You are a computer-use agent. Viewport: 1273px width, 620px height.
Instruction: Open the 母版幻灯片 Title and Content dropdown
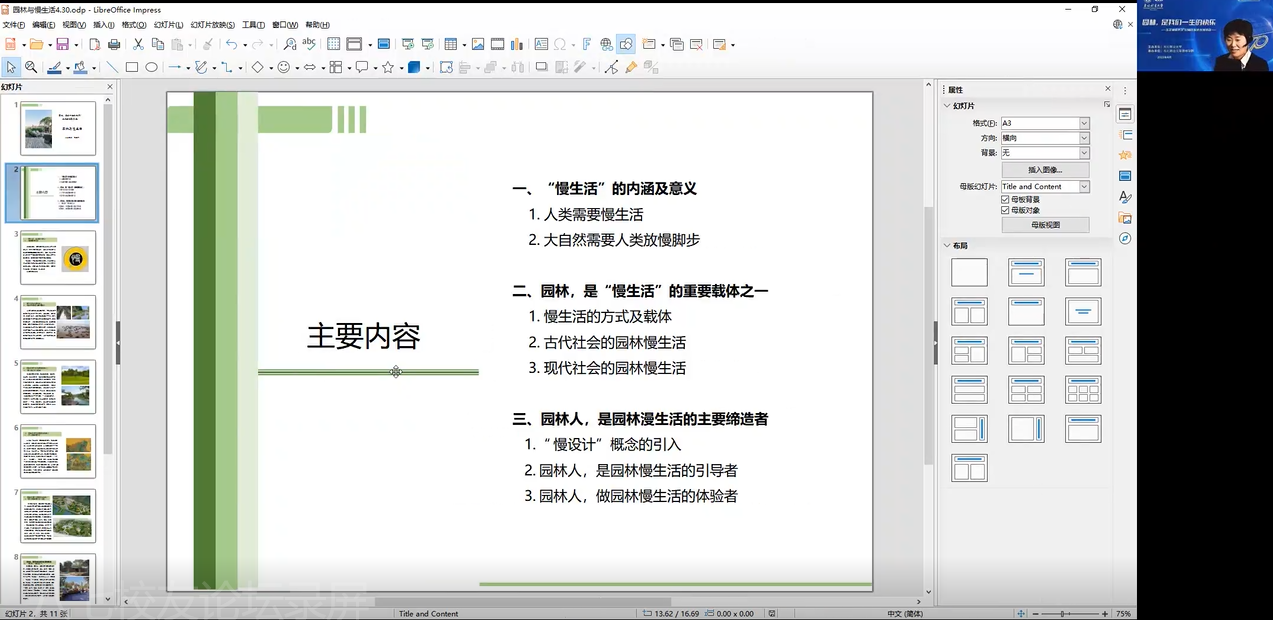tap(1084, 187)
